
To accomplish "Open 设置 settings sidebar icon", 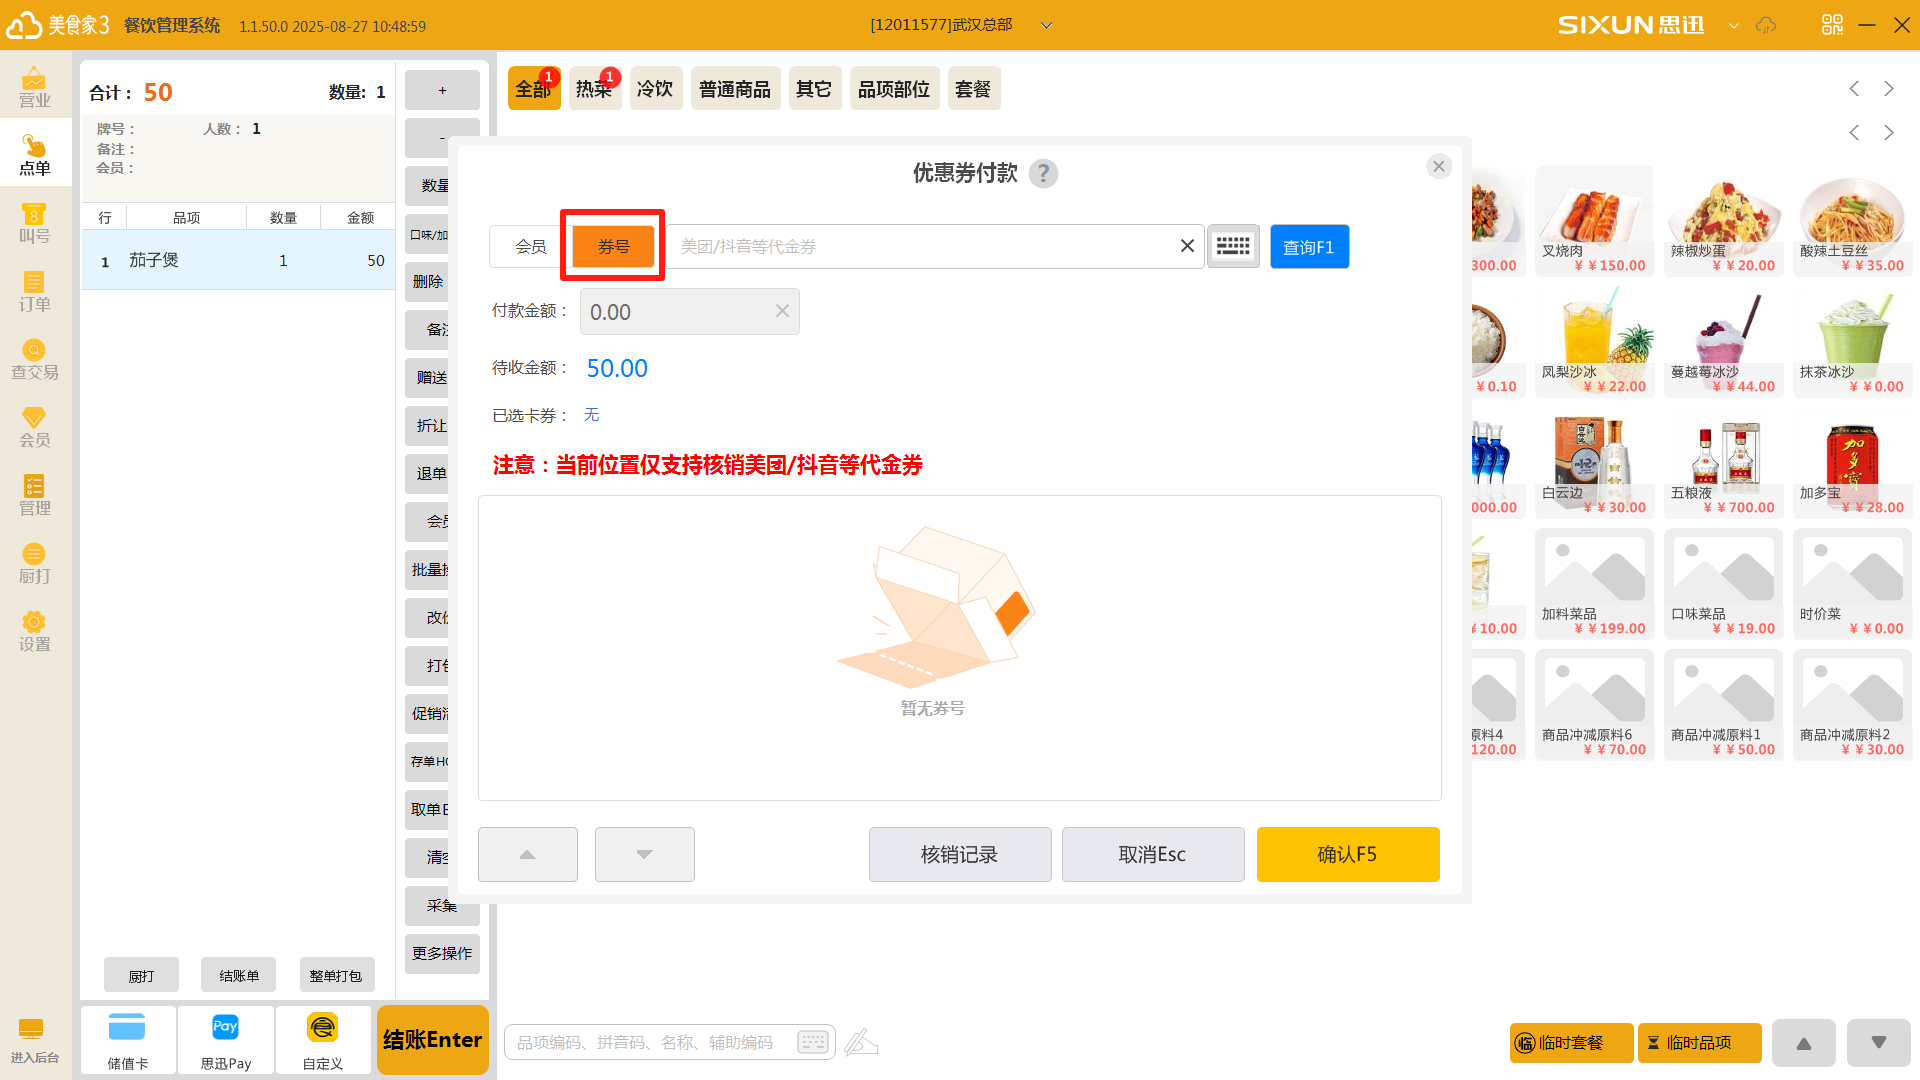I will tap(34, 631).
